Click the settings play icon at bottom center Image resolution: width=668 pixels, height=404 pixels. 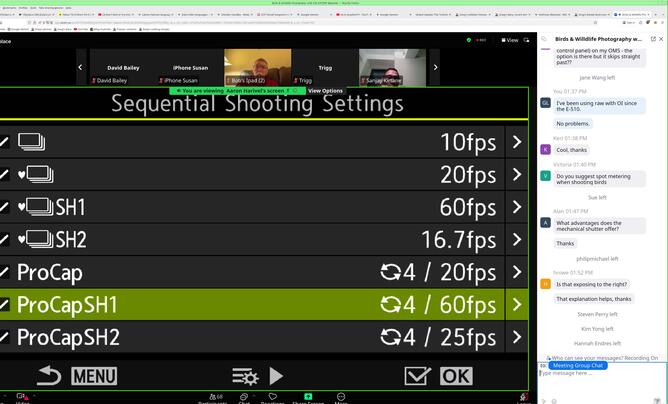258,376
